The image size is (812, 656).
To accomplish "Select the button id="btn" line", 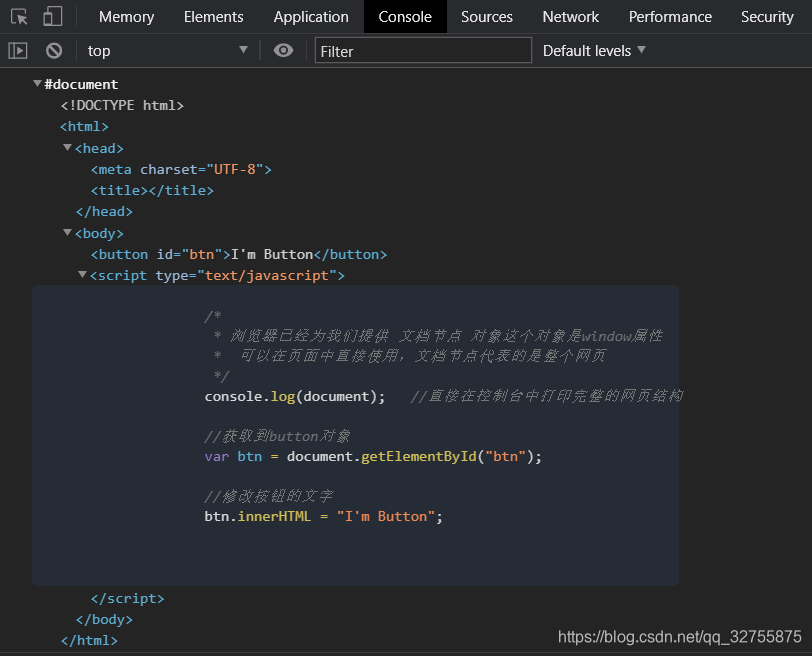I will 239,255.
